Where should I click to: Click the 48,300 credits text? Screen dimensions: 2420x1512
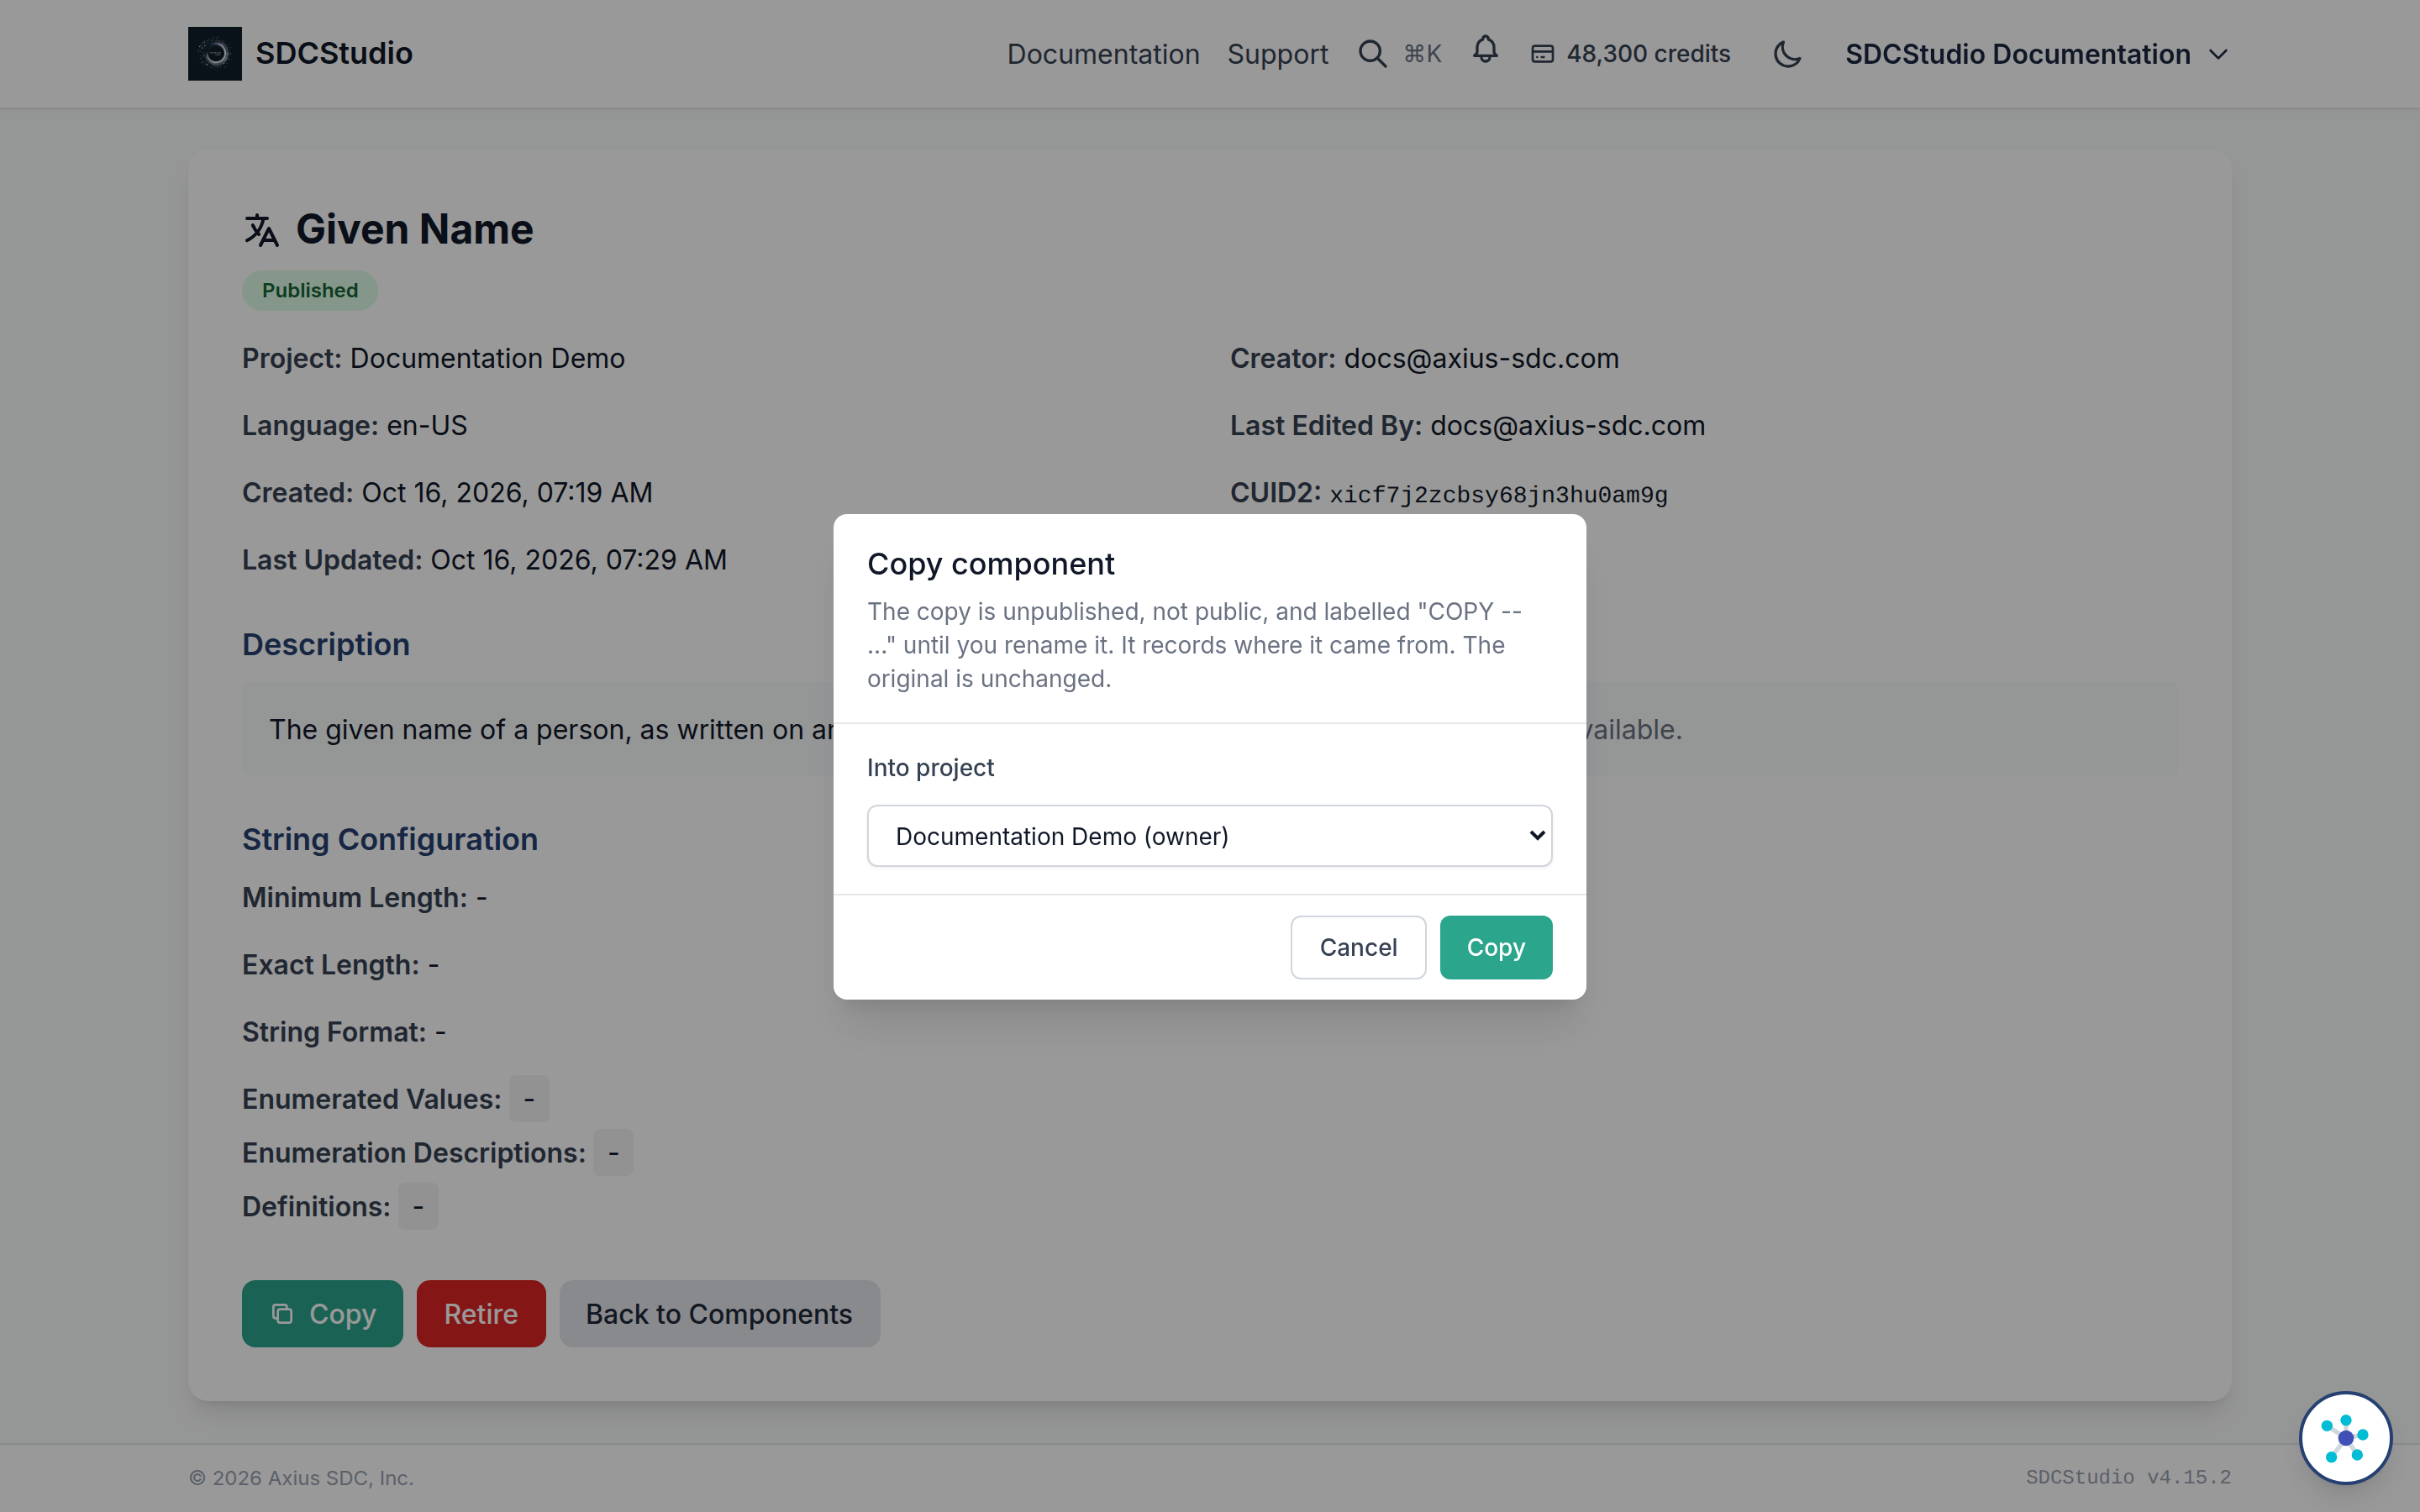[x=1648, y=54]
